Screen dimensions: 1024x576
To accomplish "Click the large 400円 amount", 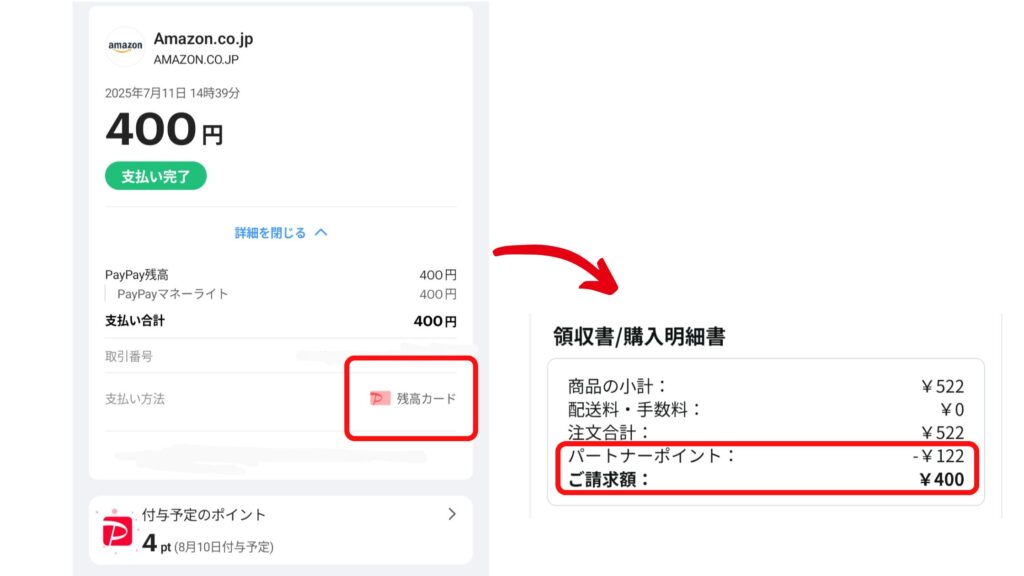I will coord(164,129).
